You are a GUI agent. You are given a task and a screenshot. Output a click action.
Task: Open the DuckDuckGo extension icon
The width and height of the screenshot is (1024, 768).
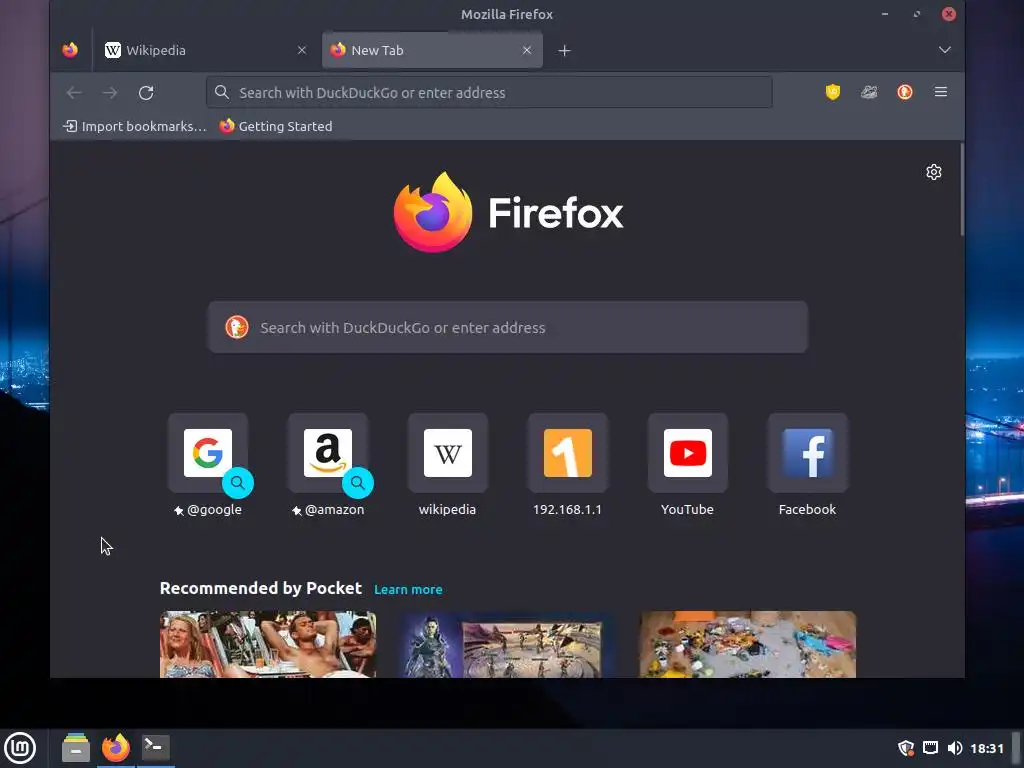pos(904,92)
